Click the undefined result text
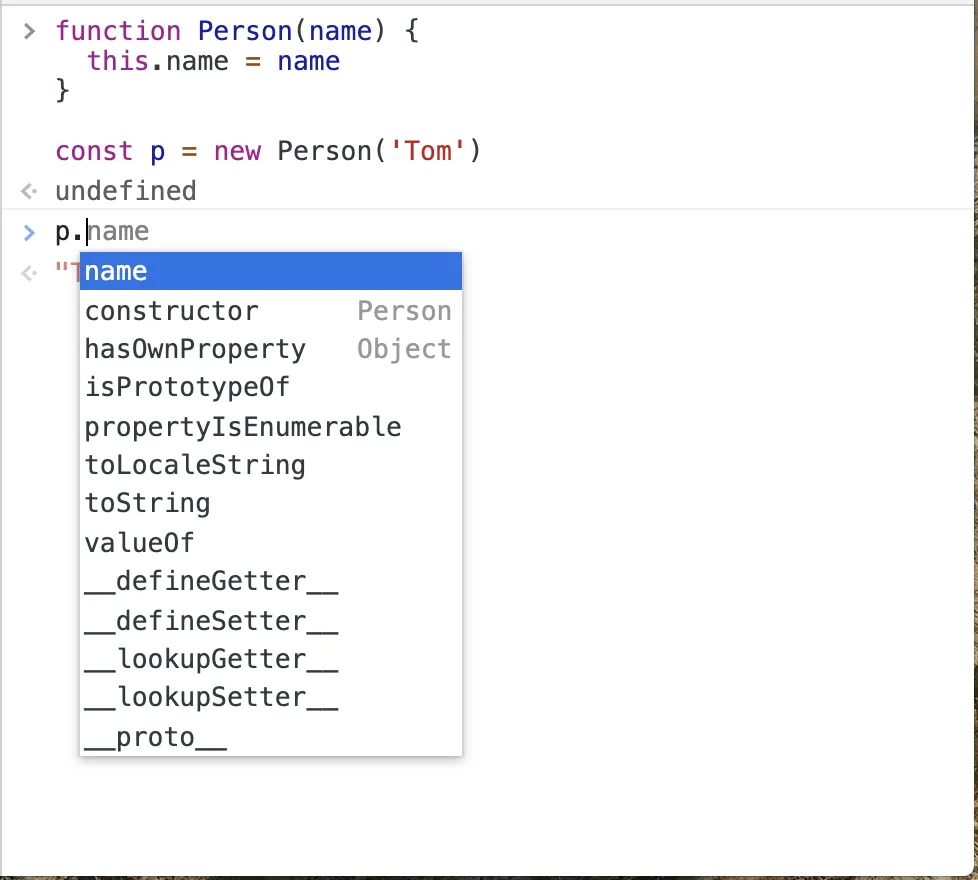This screenshot has height=880, width=978. 126,191
